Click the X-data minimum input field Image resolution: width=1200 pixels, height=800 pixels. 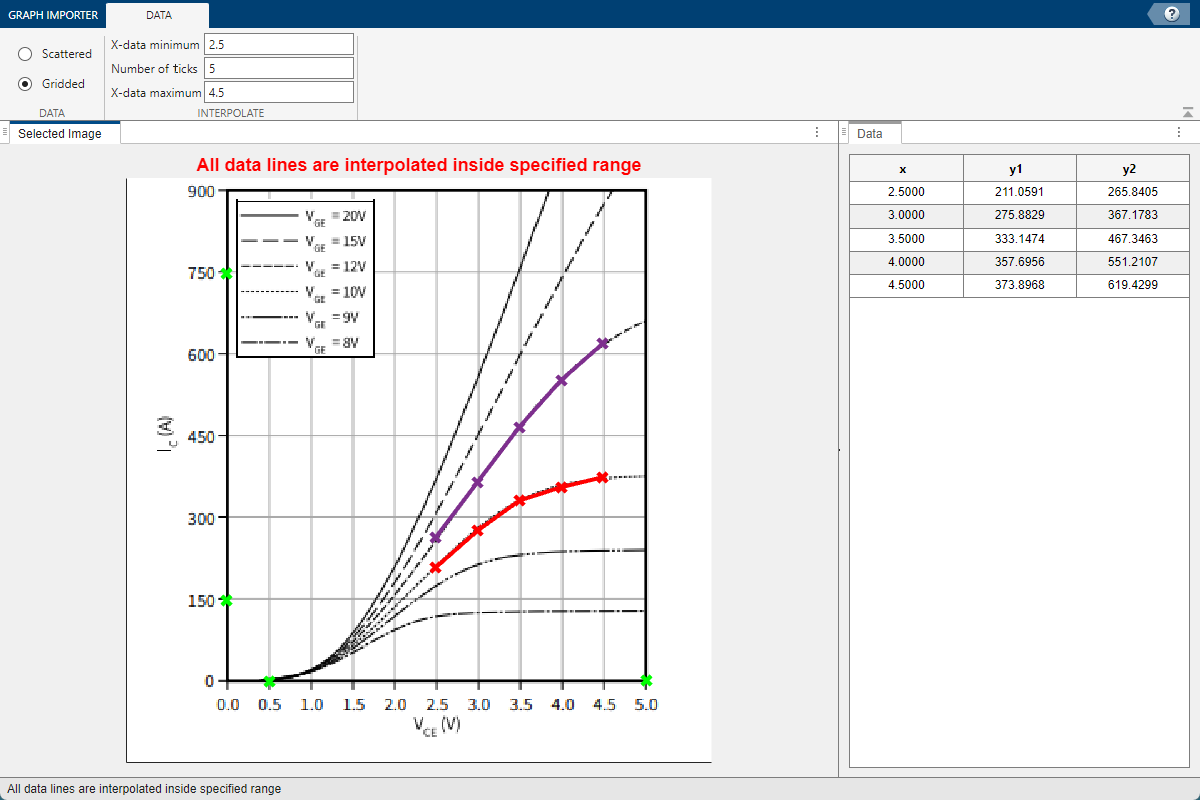(x=279, y=44)
